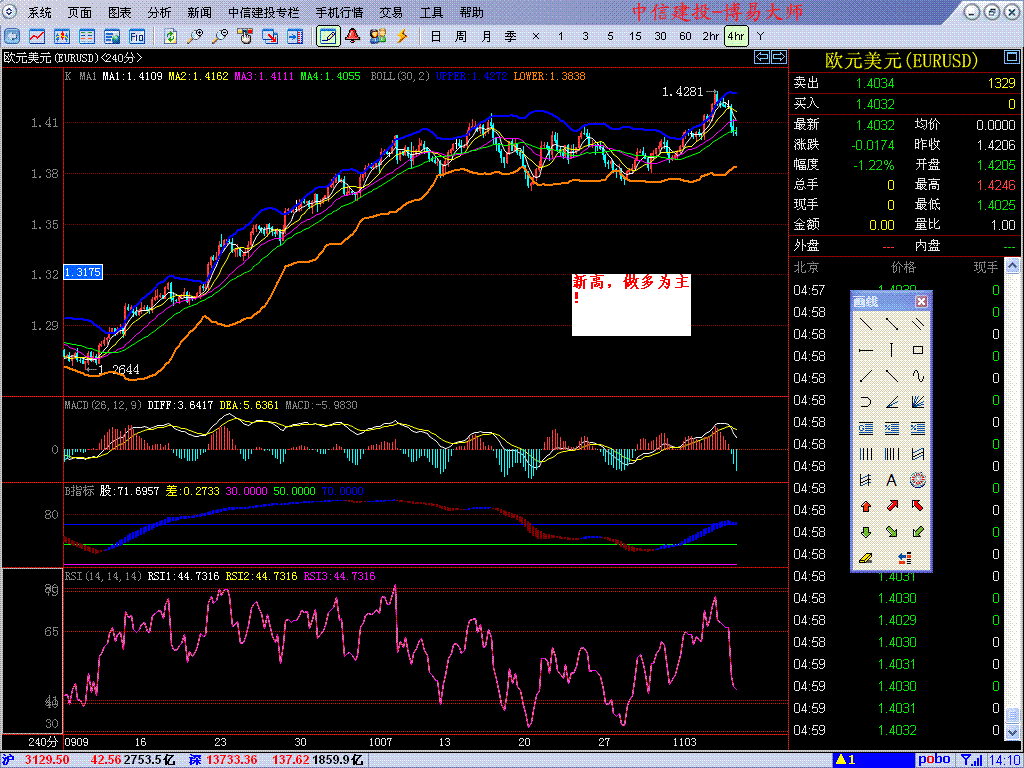1024x768 pixels.
Task: Switch to daily 日 period
Action: point(436,36)
